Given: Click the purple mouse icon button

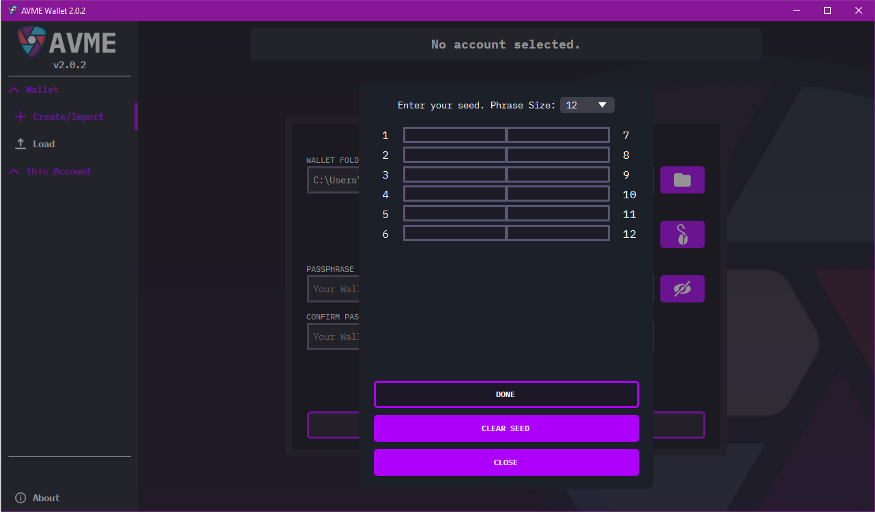Looking at the screenshot, I should tap(682, 234).
